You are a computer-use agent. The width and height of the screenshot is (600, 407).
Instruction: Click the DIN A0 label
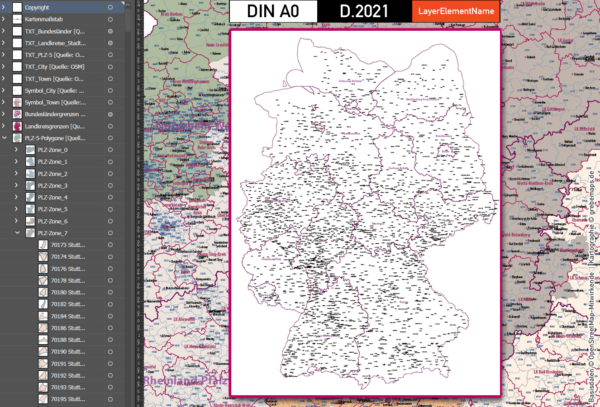273,11
